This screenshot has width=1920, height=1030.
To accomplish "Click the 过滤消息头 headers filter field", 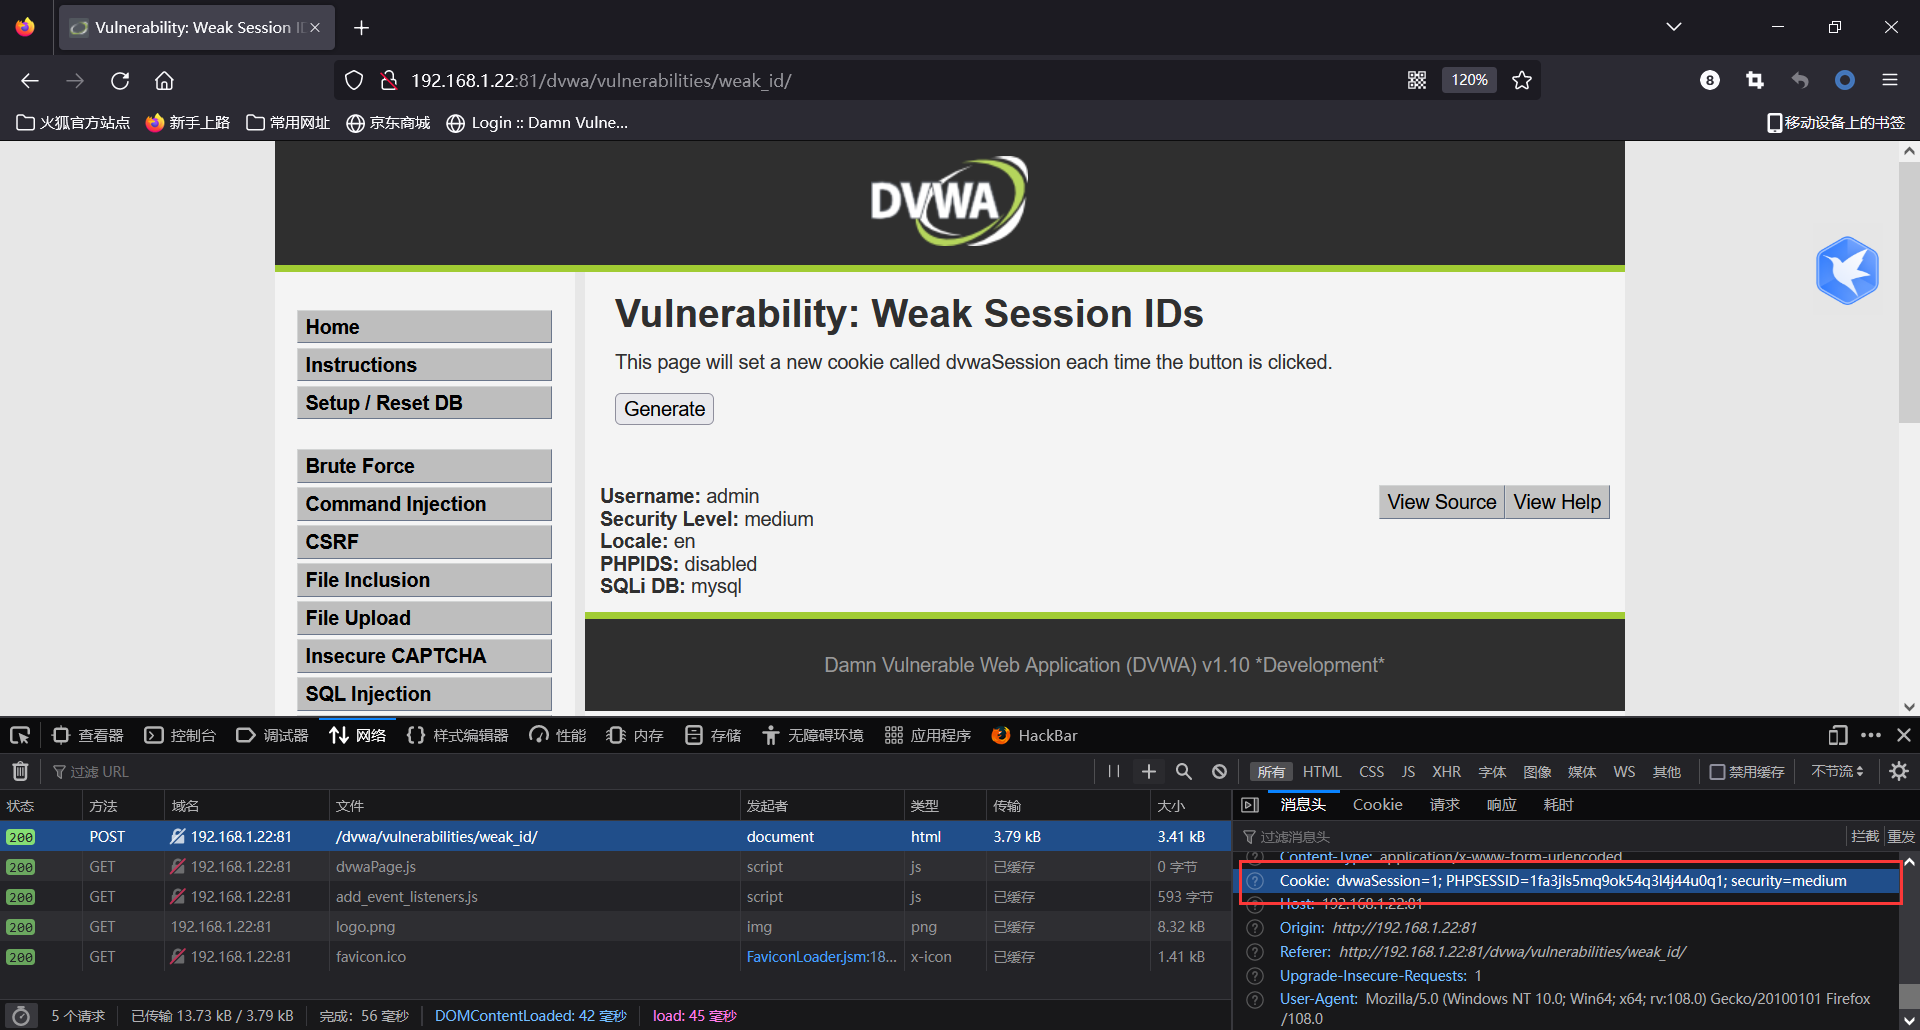I will pos(1540,837).
